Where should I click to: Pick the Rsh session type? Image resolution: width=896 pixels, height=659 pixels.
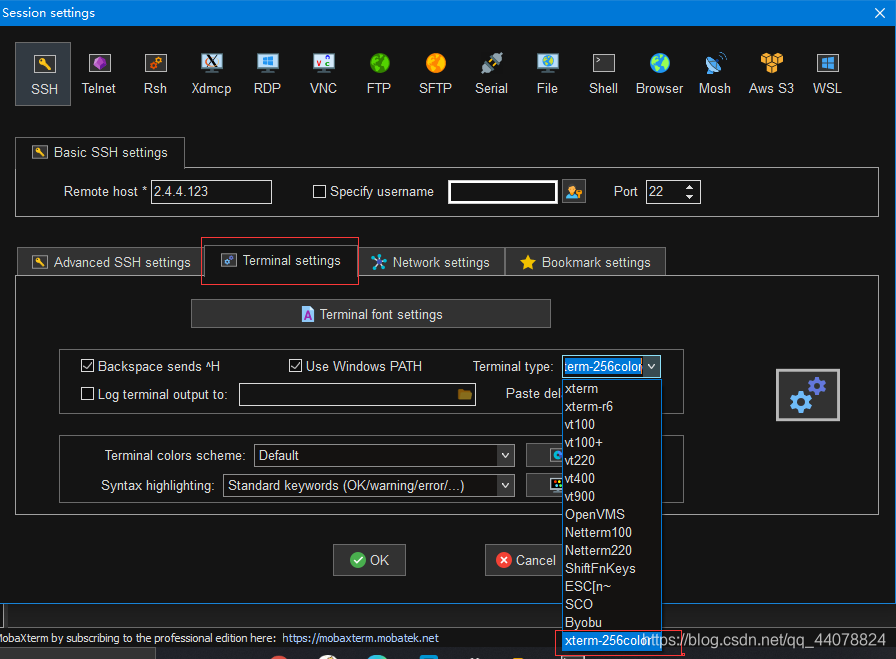click(x=155, y=74)
